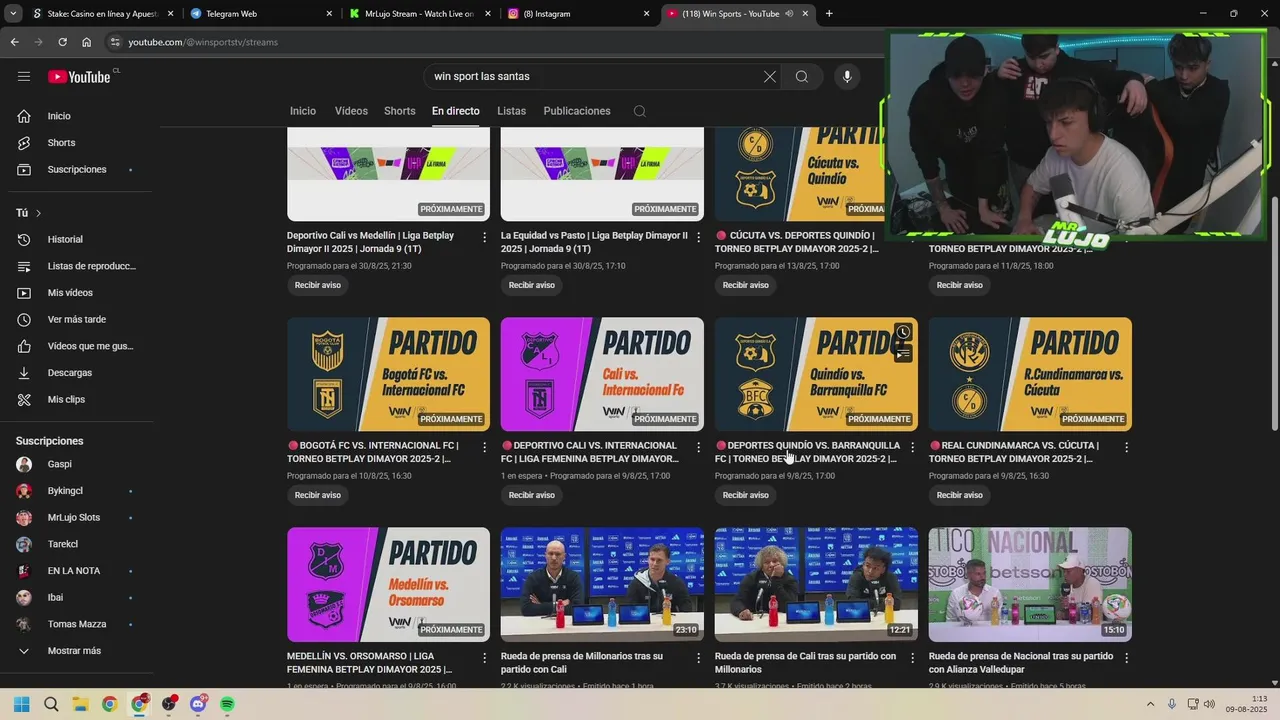Switch to the Instagram browser tab
This screenshot has height=720, width=1280.
pos(580,14)
